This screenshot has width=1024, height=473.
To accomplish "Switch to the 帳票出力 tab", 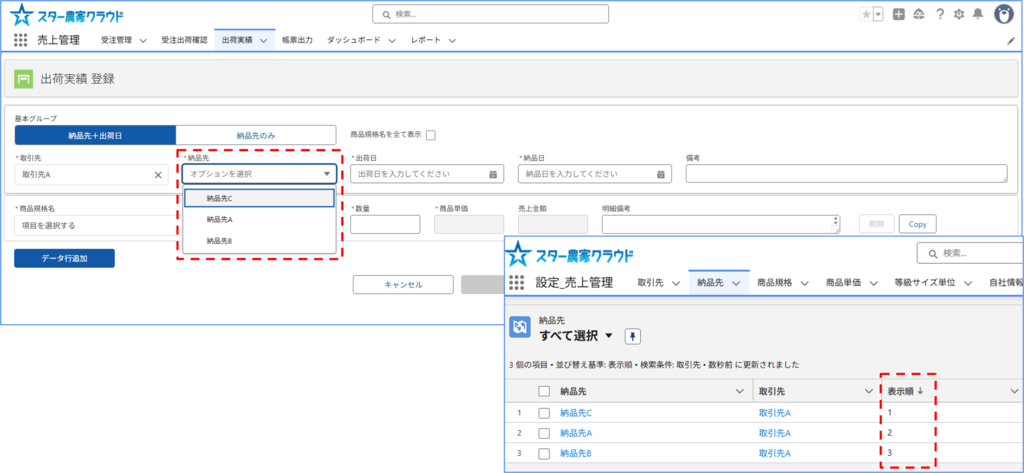I will click(x=296, y=40).
